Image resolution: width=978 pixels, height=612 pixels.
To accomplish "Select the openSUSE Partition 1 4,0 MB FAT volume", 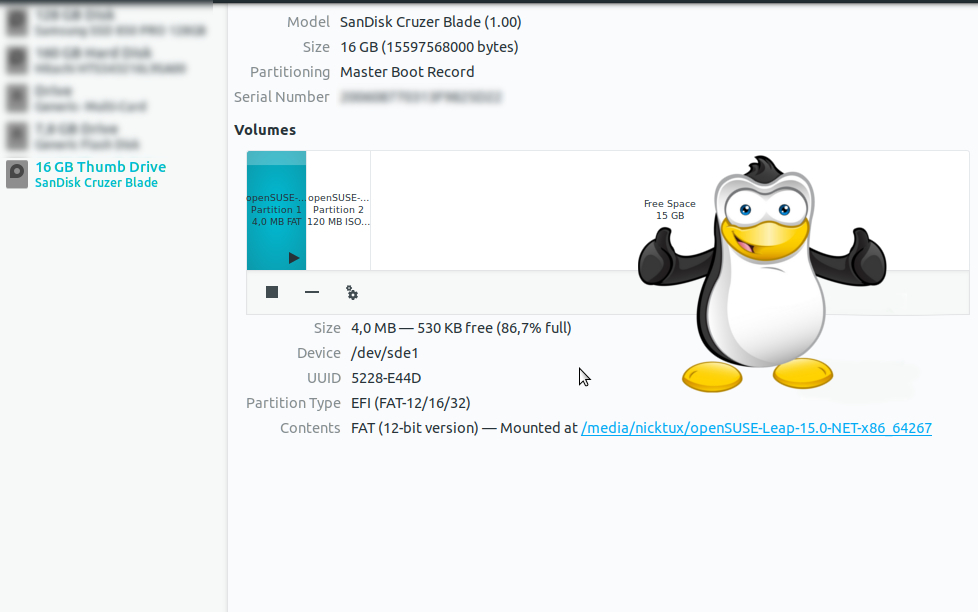I will click(x=276, y=209).
